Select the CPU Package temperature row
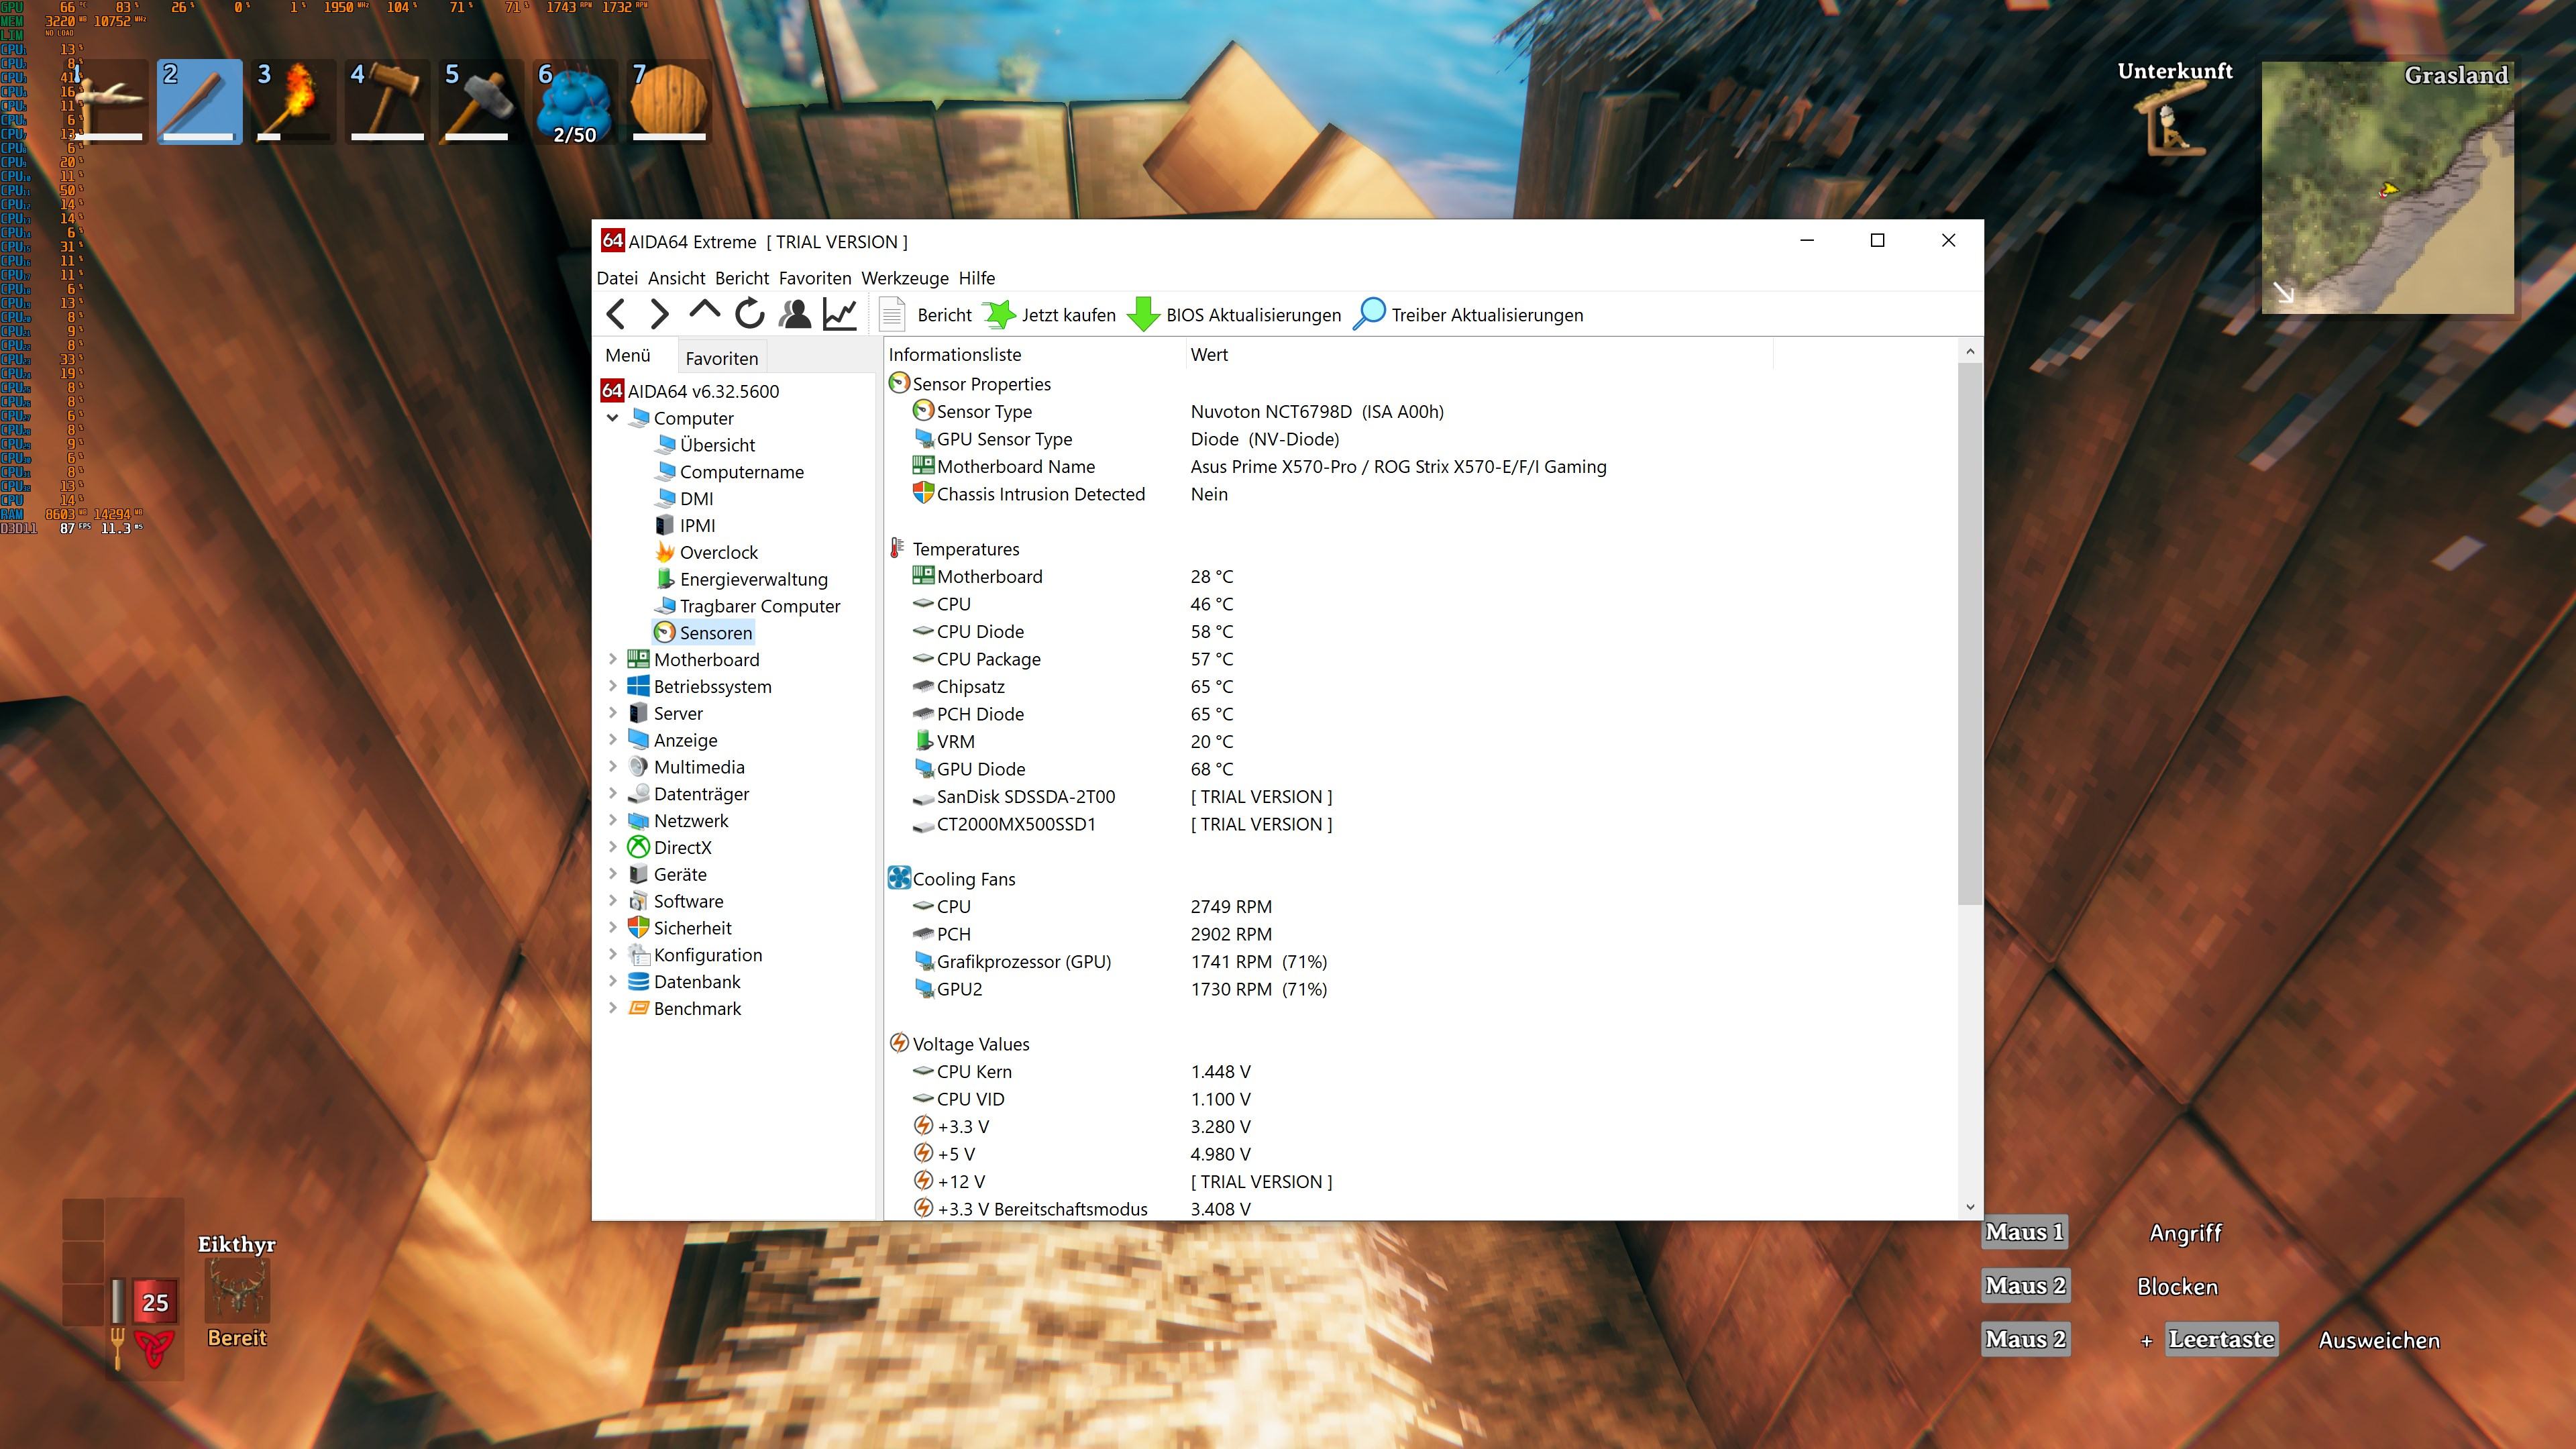The height and width of the screenshot is (1449, 2576). tap(1420, 659)
